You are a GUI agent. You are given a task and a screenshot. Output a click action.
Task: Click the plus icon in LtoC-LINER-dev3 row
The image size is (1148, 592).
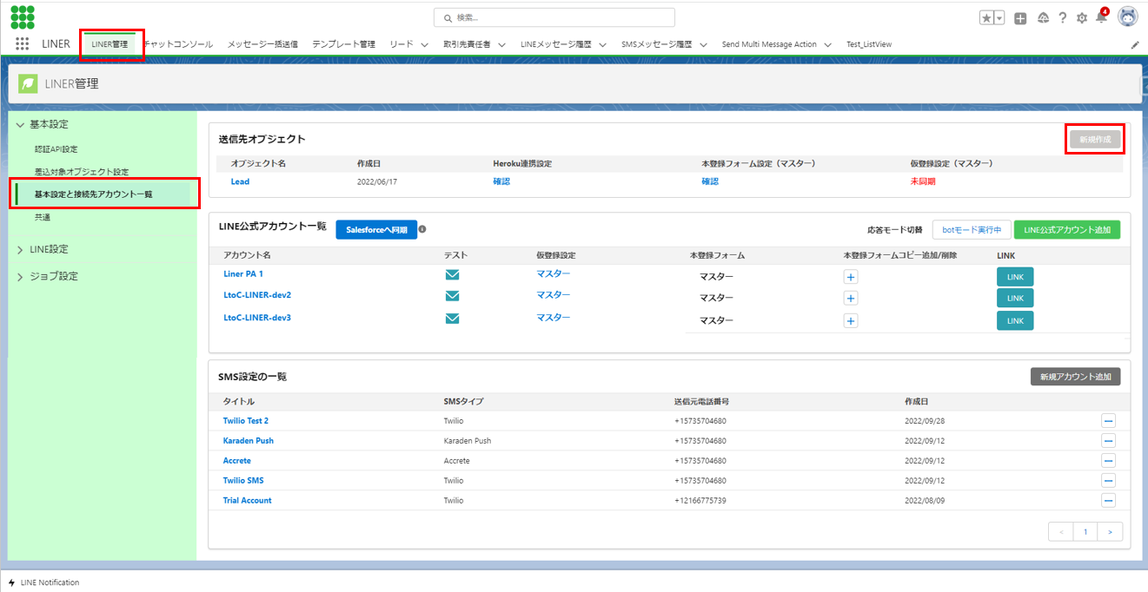click(x=851, y=321)
